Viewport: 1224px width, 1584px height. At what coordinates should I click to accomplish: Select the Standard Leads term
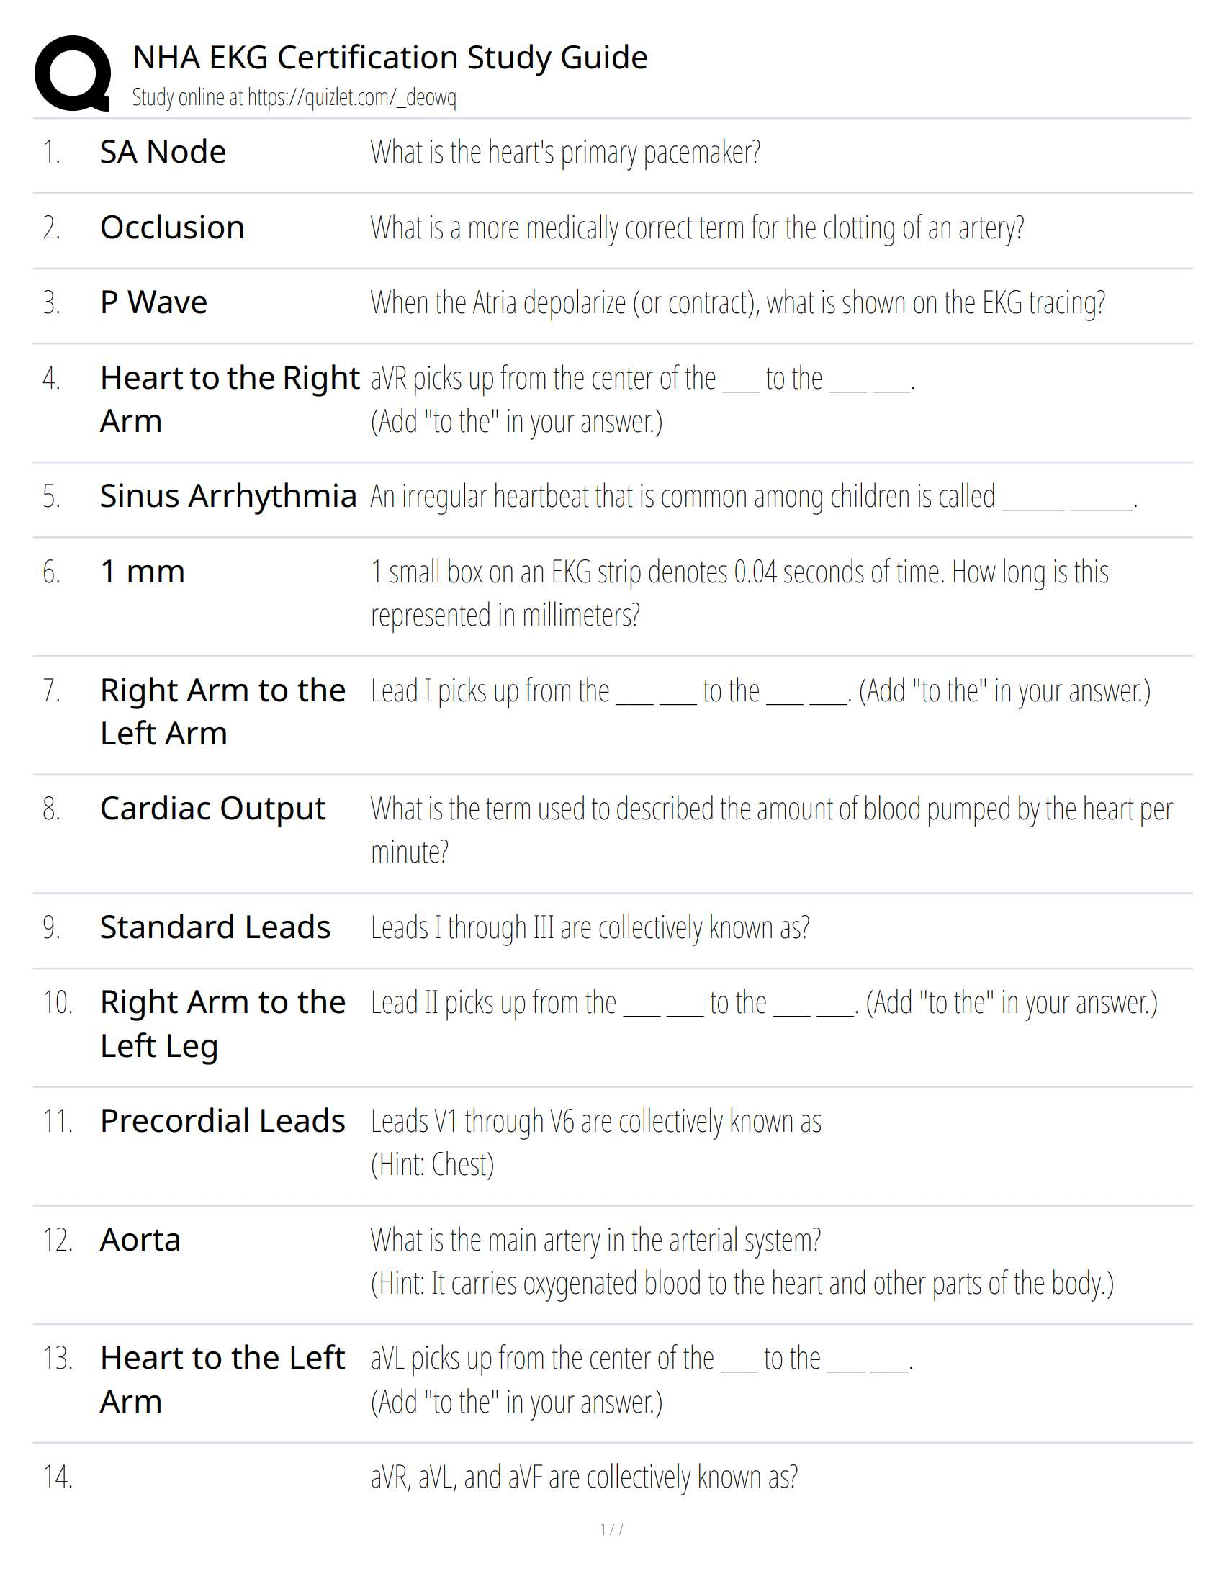click(x=215, y=927)
